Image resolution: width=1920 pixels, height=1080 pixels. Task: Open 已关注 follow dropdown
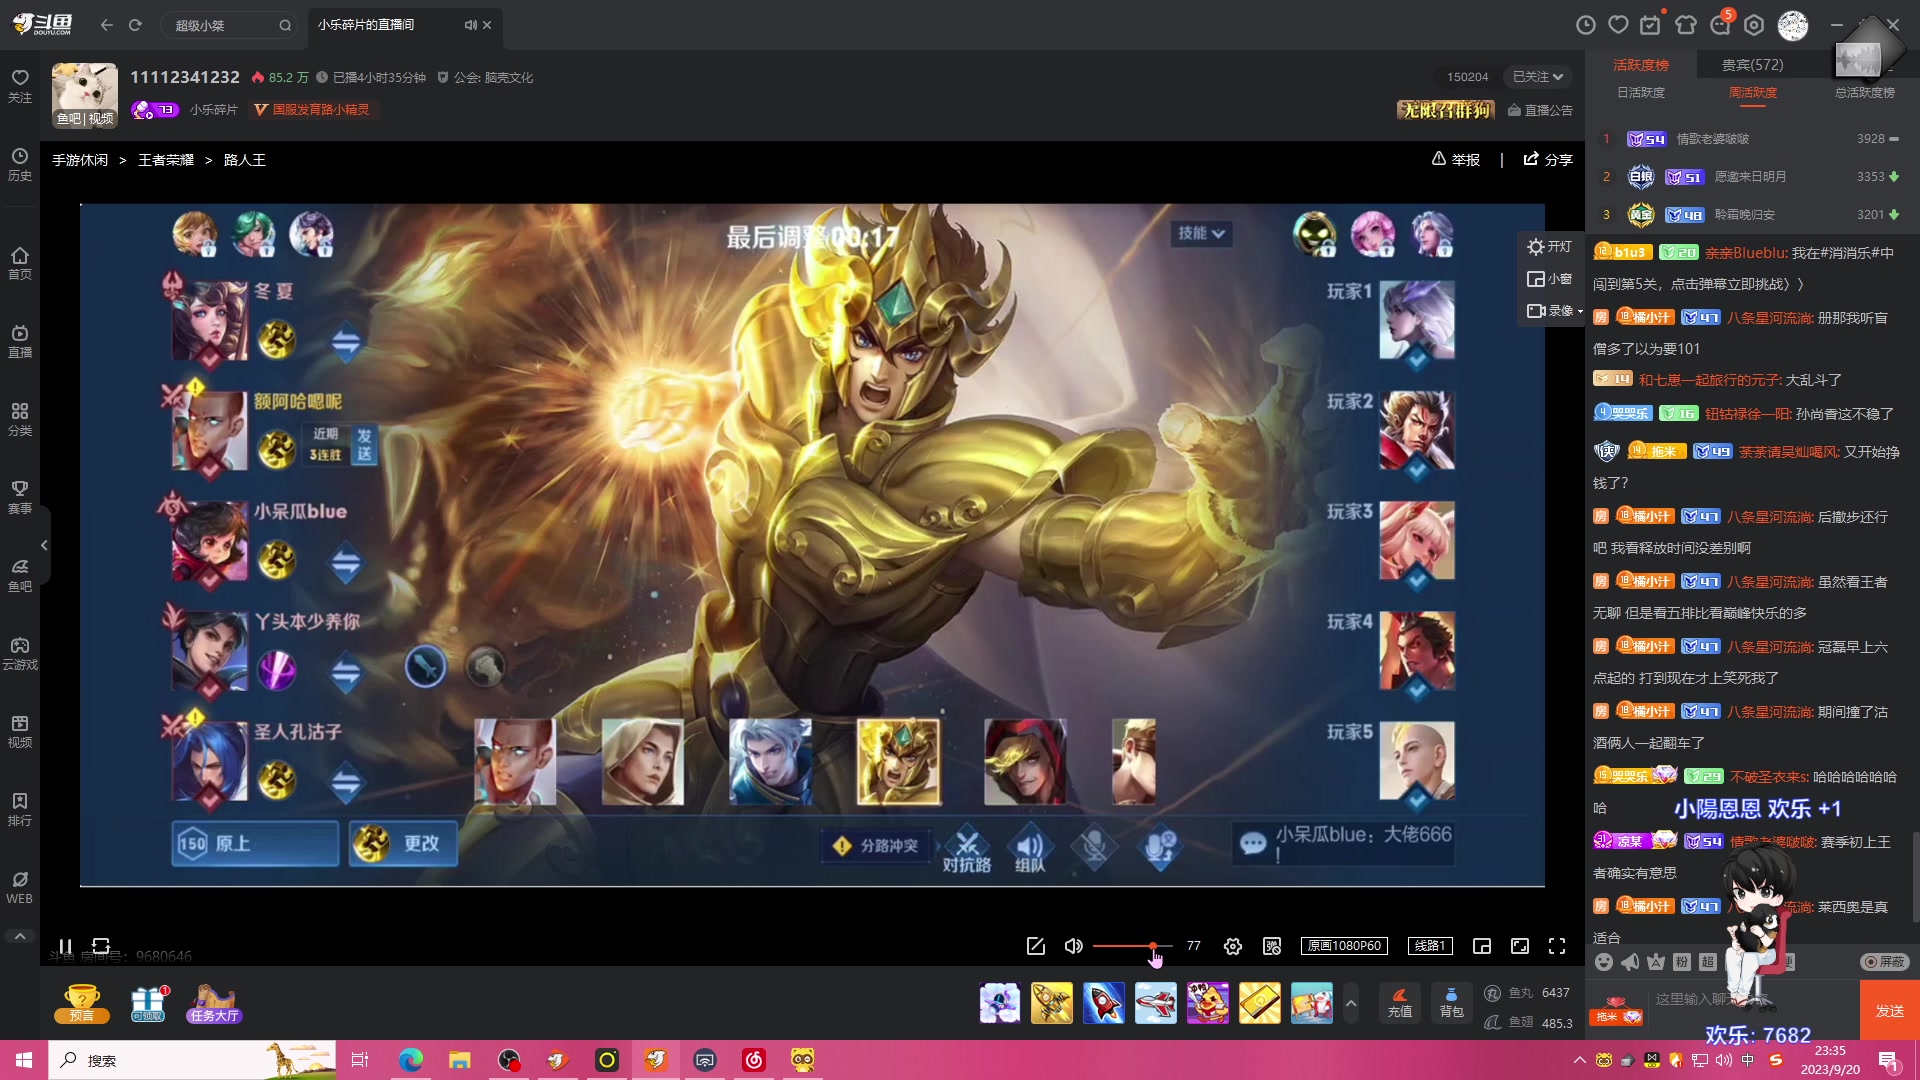tap(1537, 77)
